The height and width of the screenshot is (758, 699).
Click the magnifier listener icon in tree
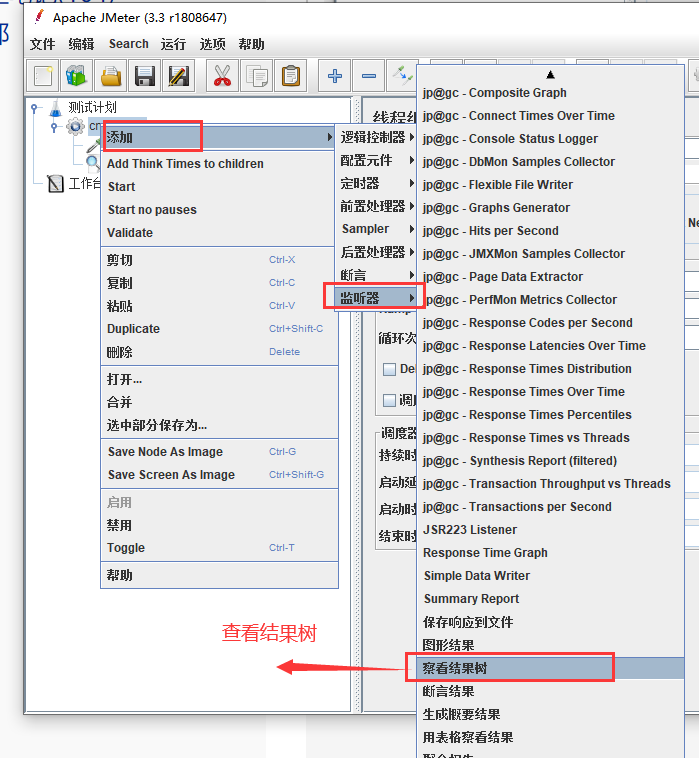(x=93, y=162)
